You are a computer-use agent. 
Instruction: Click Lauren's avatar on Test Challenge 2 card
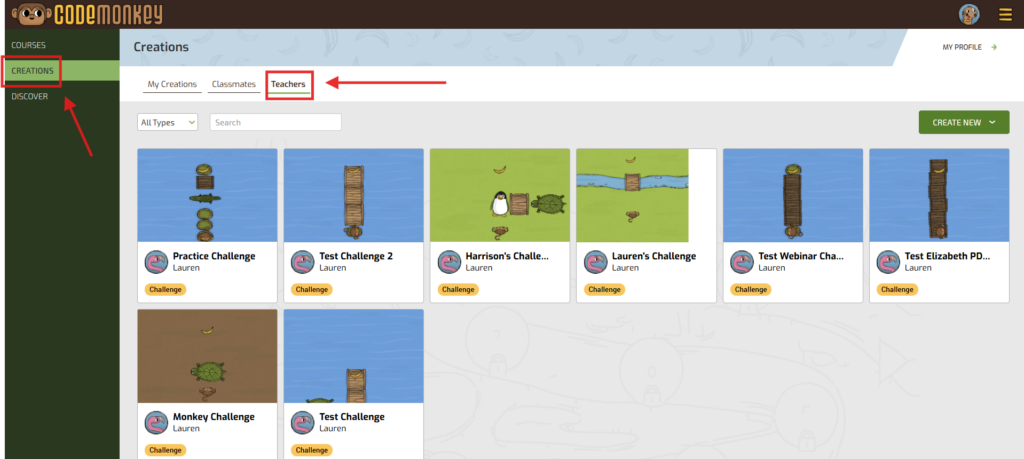coord(302,261)
